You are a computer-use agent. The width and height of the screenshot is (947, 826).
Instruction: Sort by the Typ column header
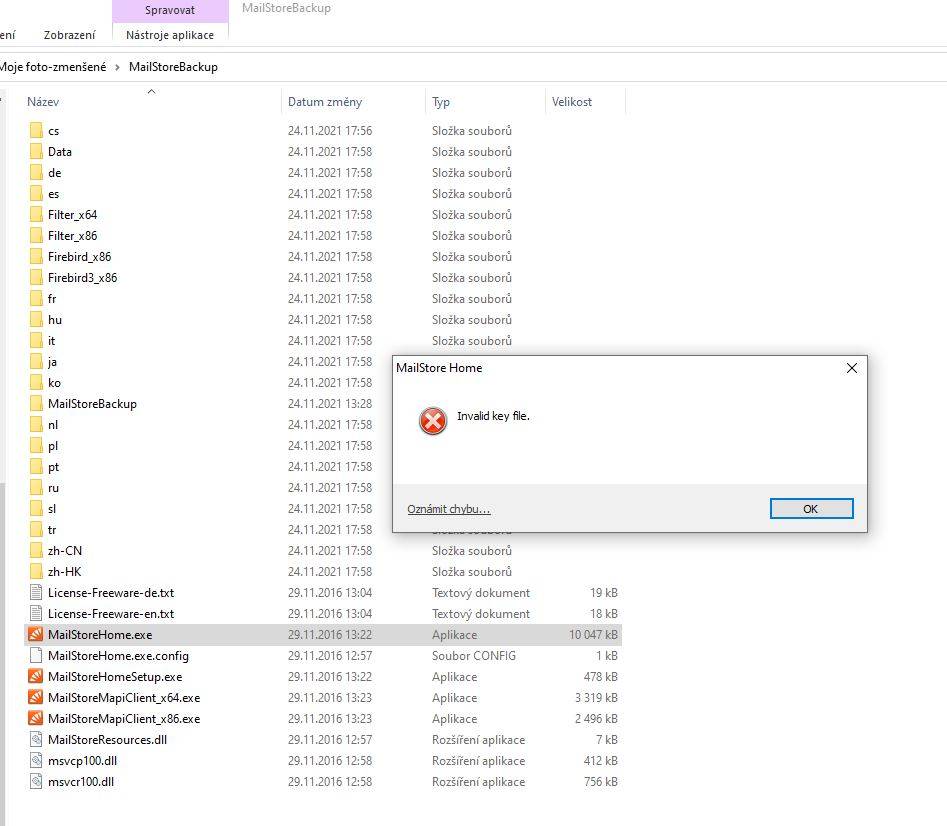[x=441, y=102]
